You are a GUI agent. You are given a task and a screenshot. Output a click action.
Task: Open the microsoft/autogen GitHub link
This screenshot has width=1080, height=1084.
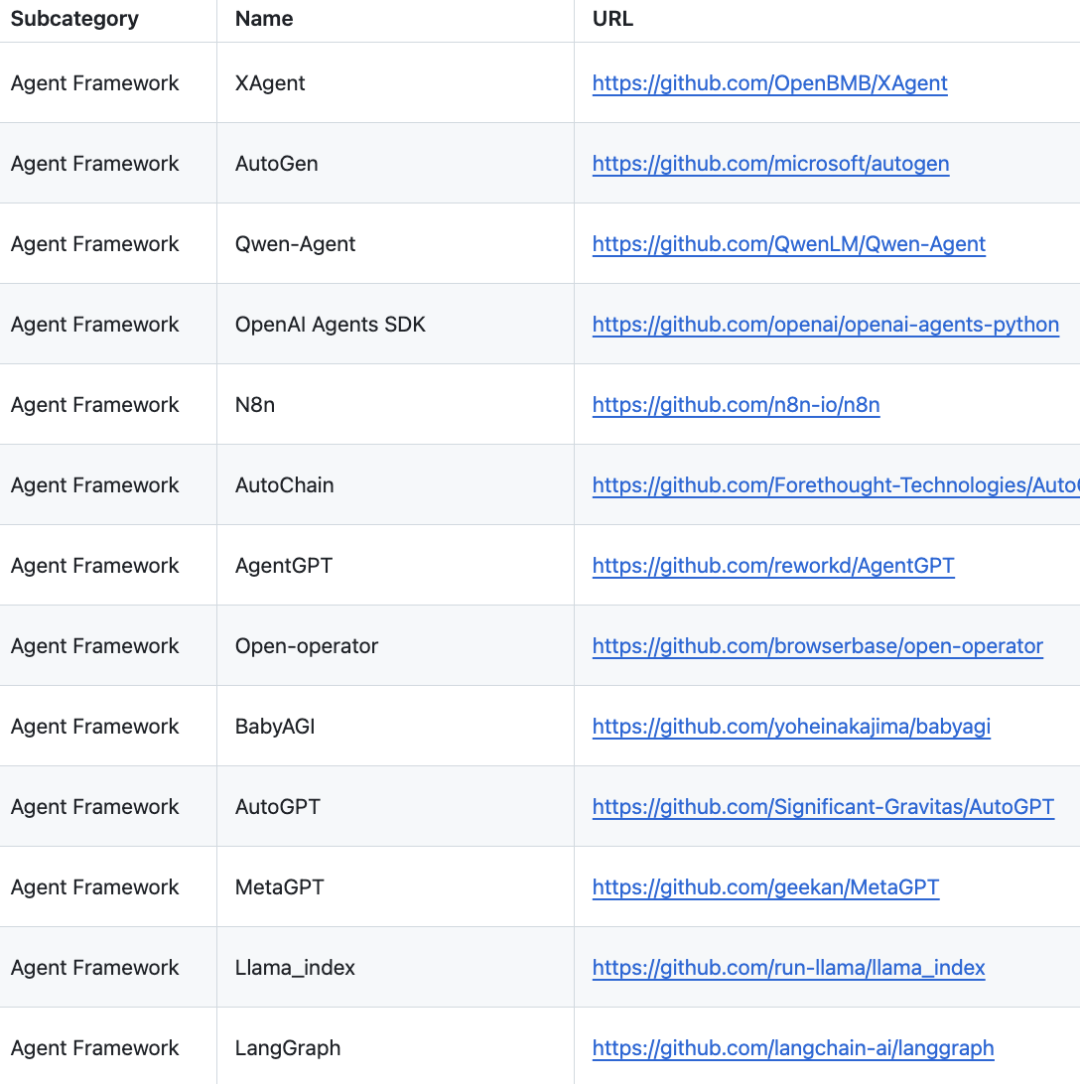(770, 163)
